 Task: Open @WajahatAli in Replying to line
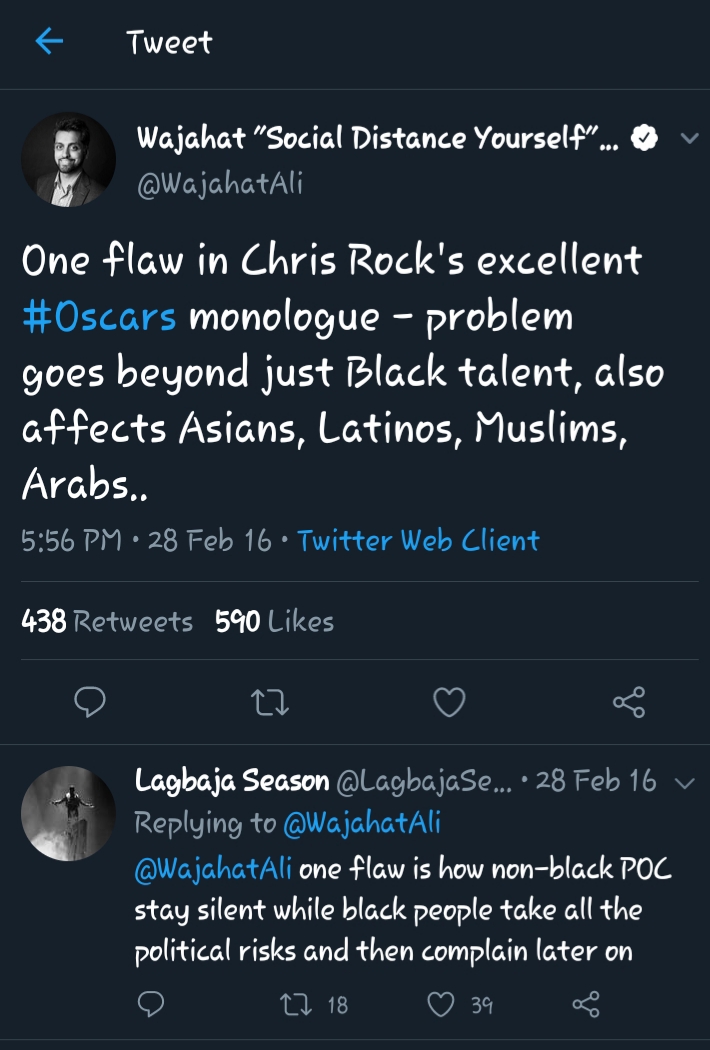(x=362, y=823)
